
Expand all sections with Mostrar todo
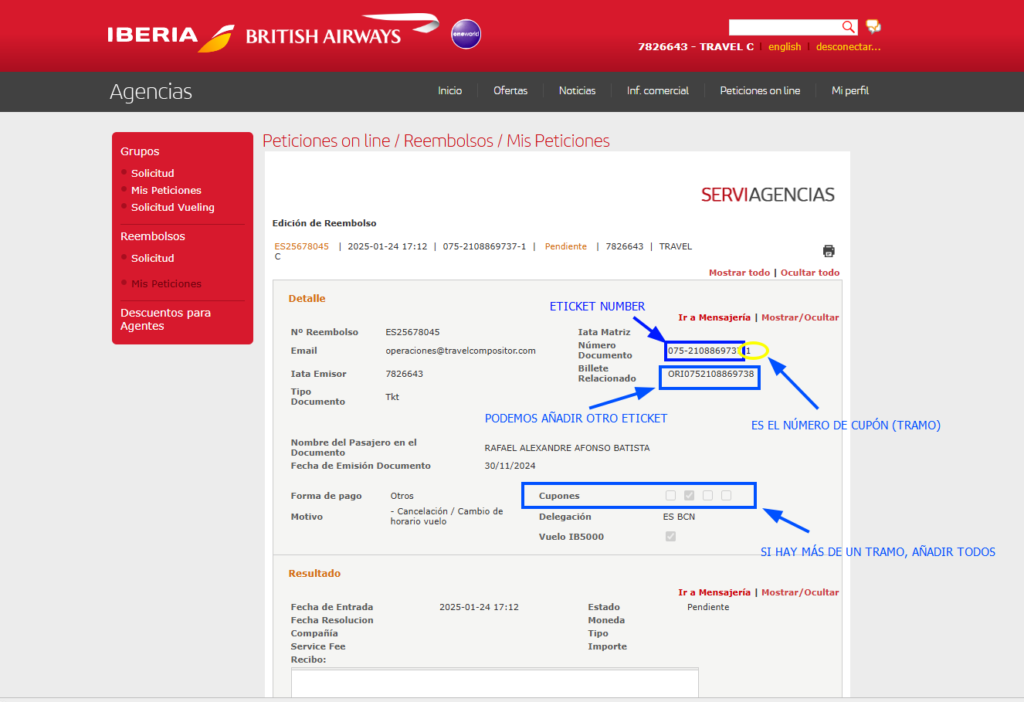739,272
